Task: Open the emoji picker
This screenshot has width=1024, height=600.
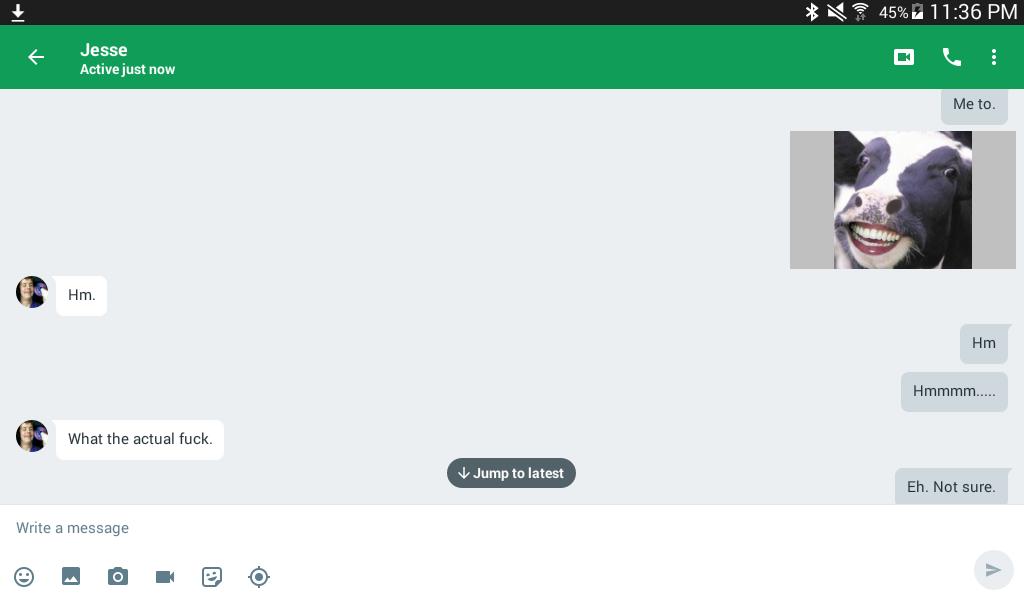Action: point(24,576)
